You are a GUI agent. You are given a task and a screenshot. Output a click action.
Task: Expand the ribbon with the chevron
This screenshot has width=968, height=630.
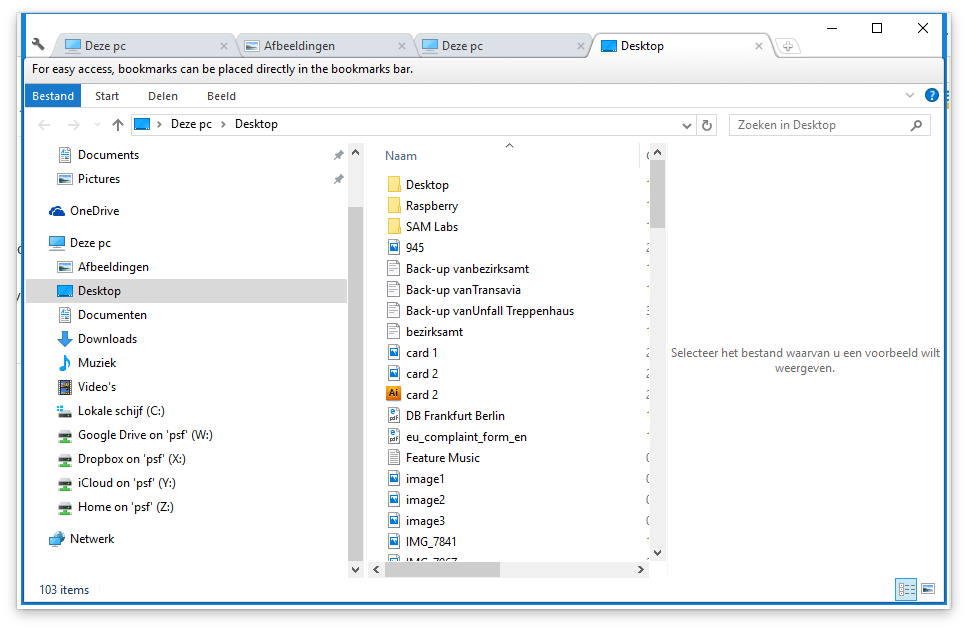pyautogui.click(x=909, y=96)
